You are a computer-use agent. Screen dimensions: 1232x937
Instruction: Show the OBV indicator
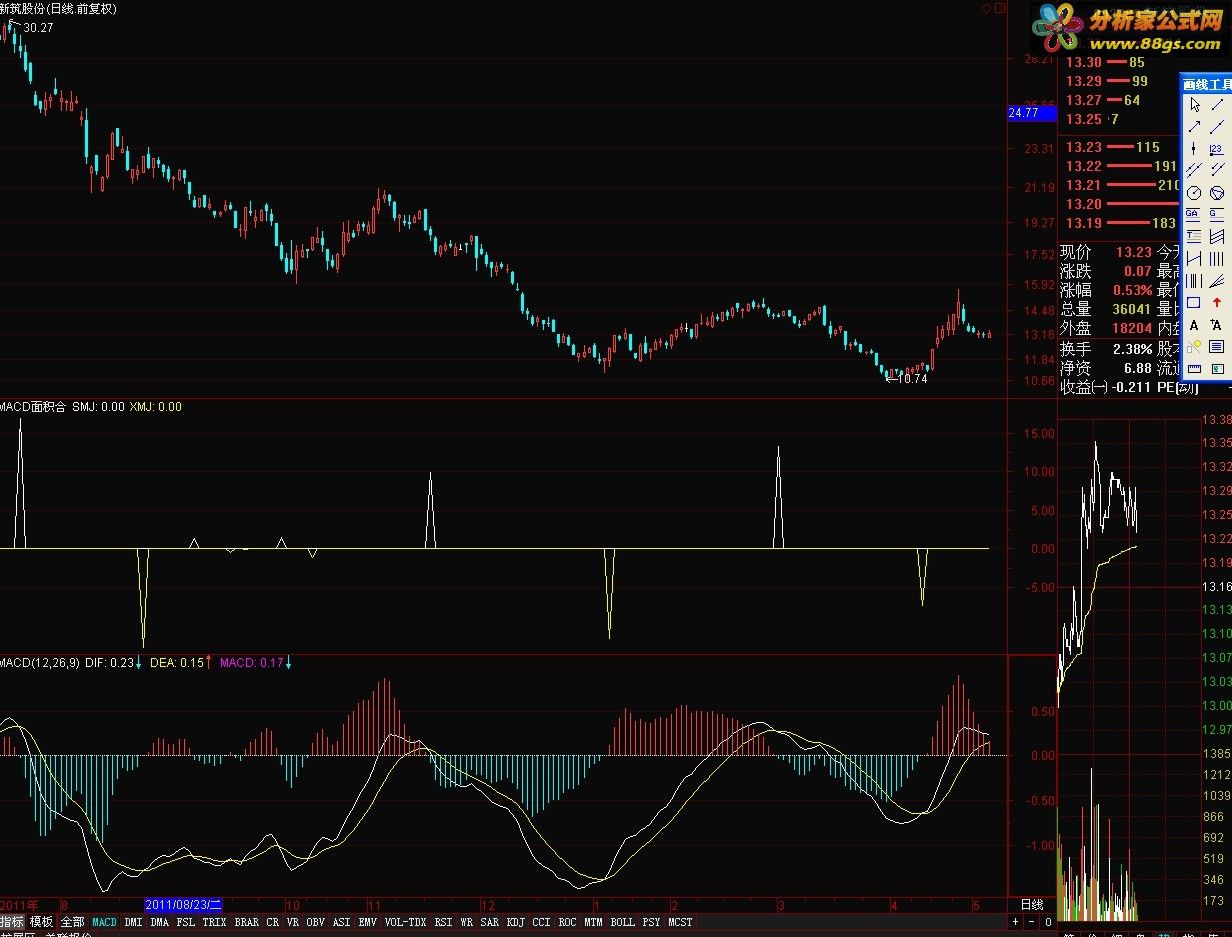coord(316,922)
